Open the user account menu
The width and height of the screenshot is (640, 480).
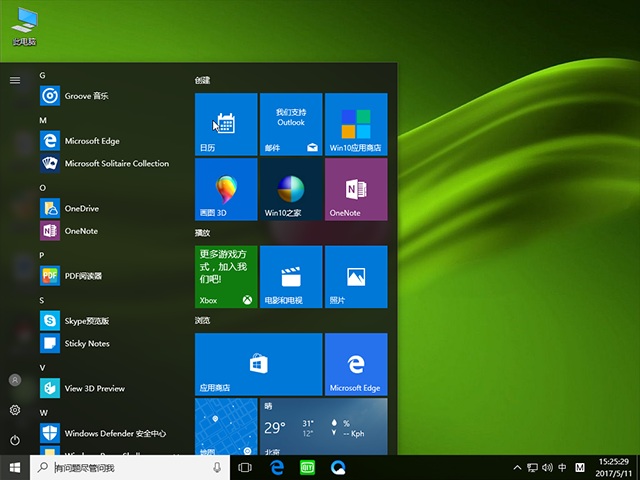point(15,380)
